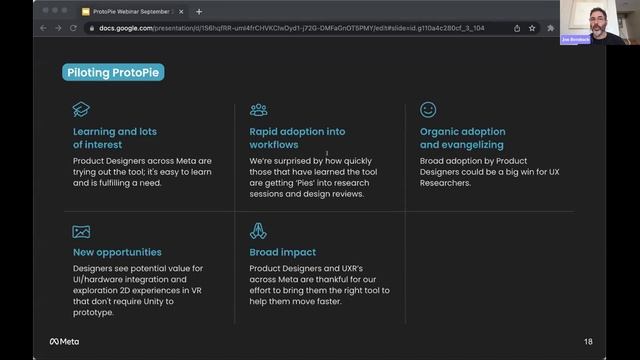
Task: Click the paragraph starting 'We're surprised by how quickly'
Action: 313,177
